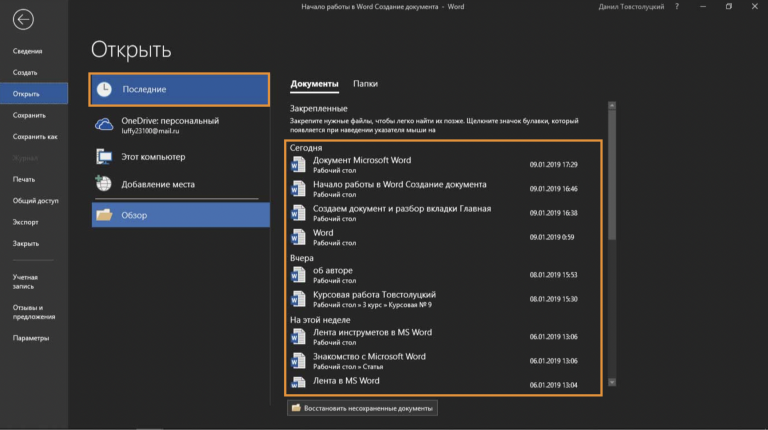Click Восстановить несохраненные документы button

[x=362, y=408]
